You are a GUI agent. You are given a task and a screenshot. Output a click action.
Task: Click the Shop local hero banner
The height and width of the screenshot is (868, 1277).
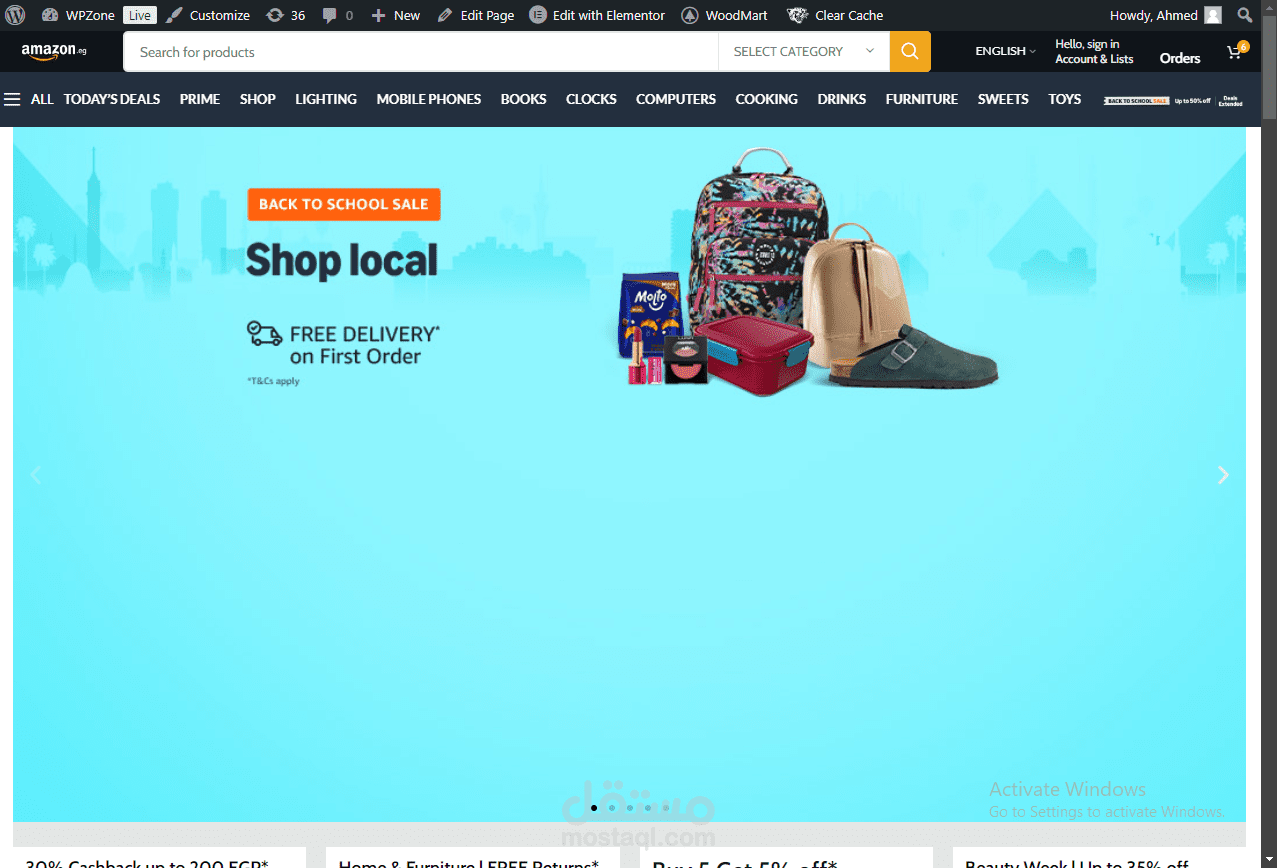coord(629,474)
